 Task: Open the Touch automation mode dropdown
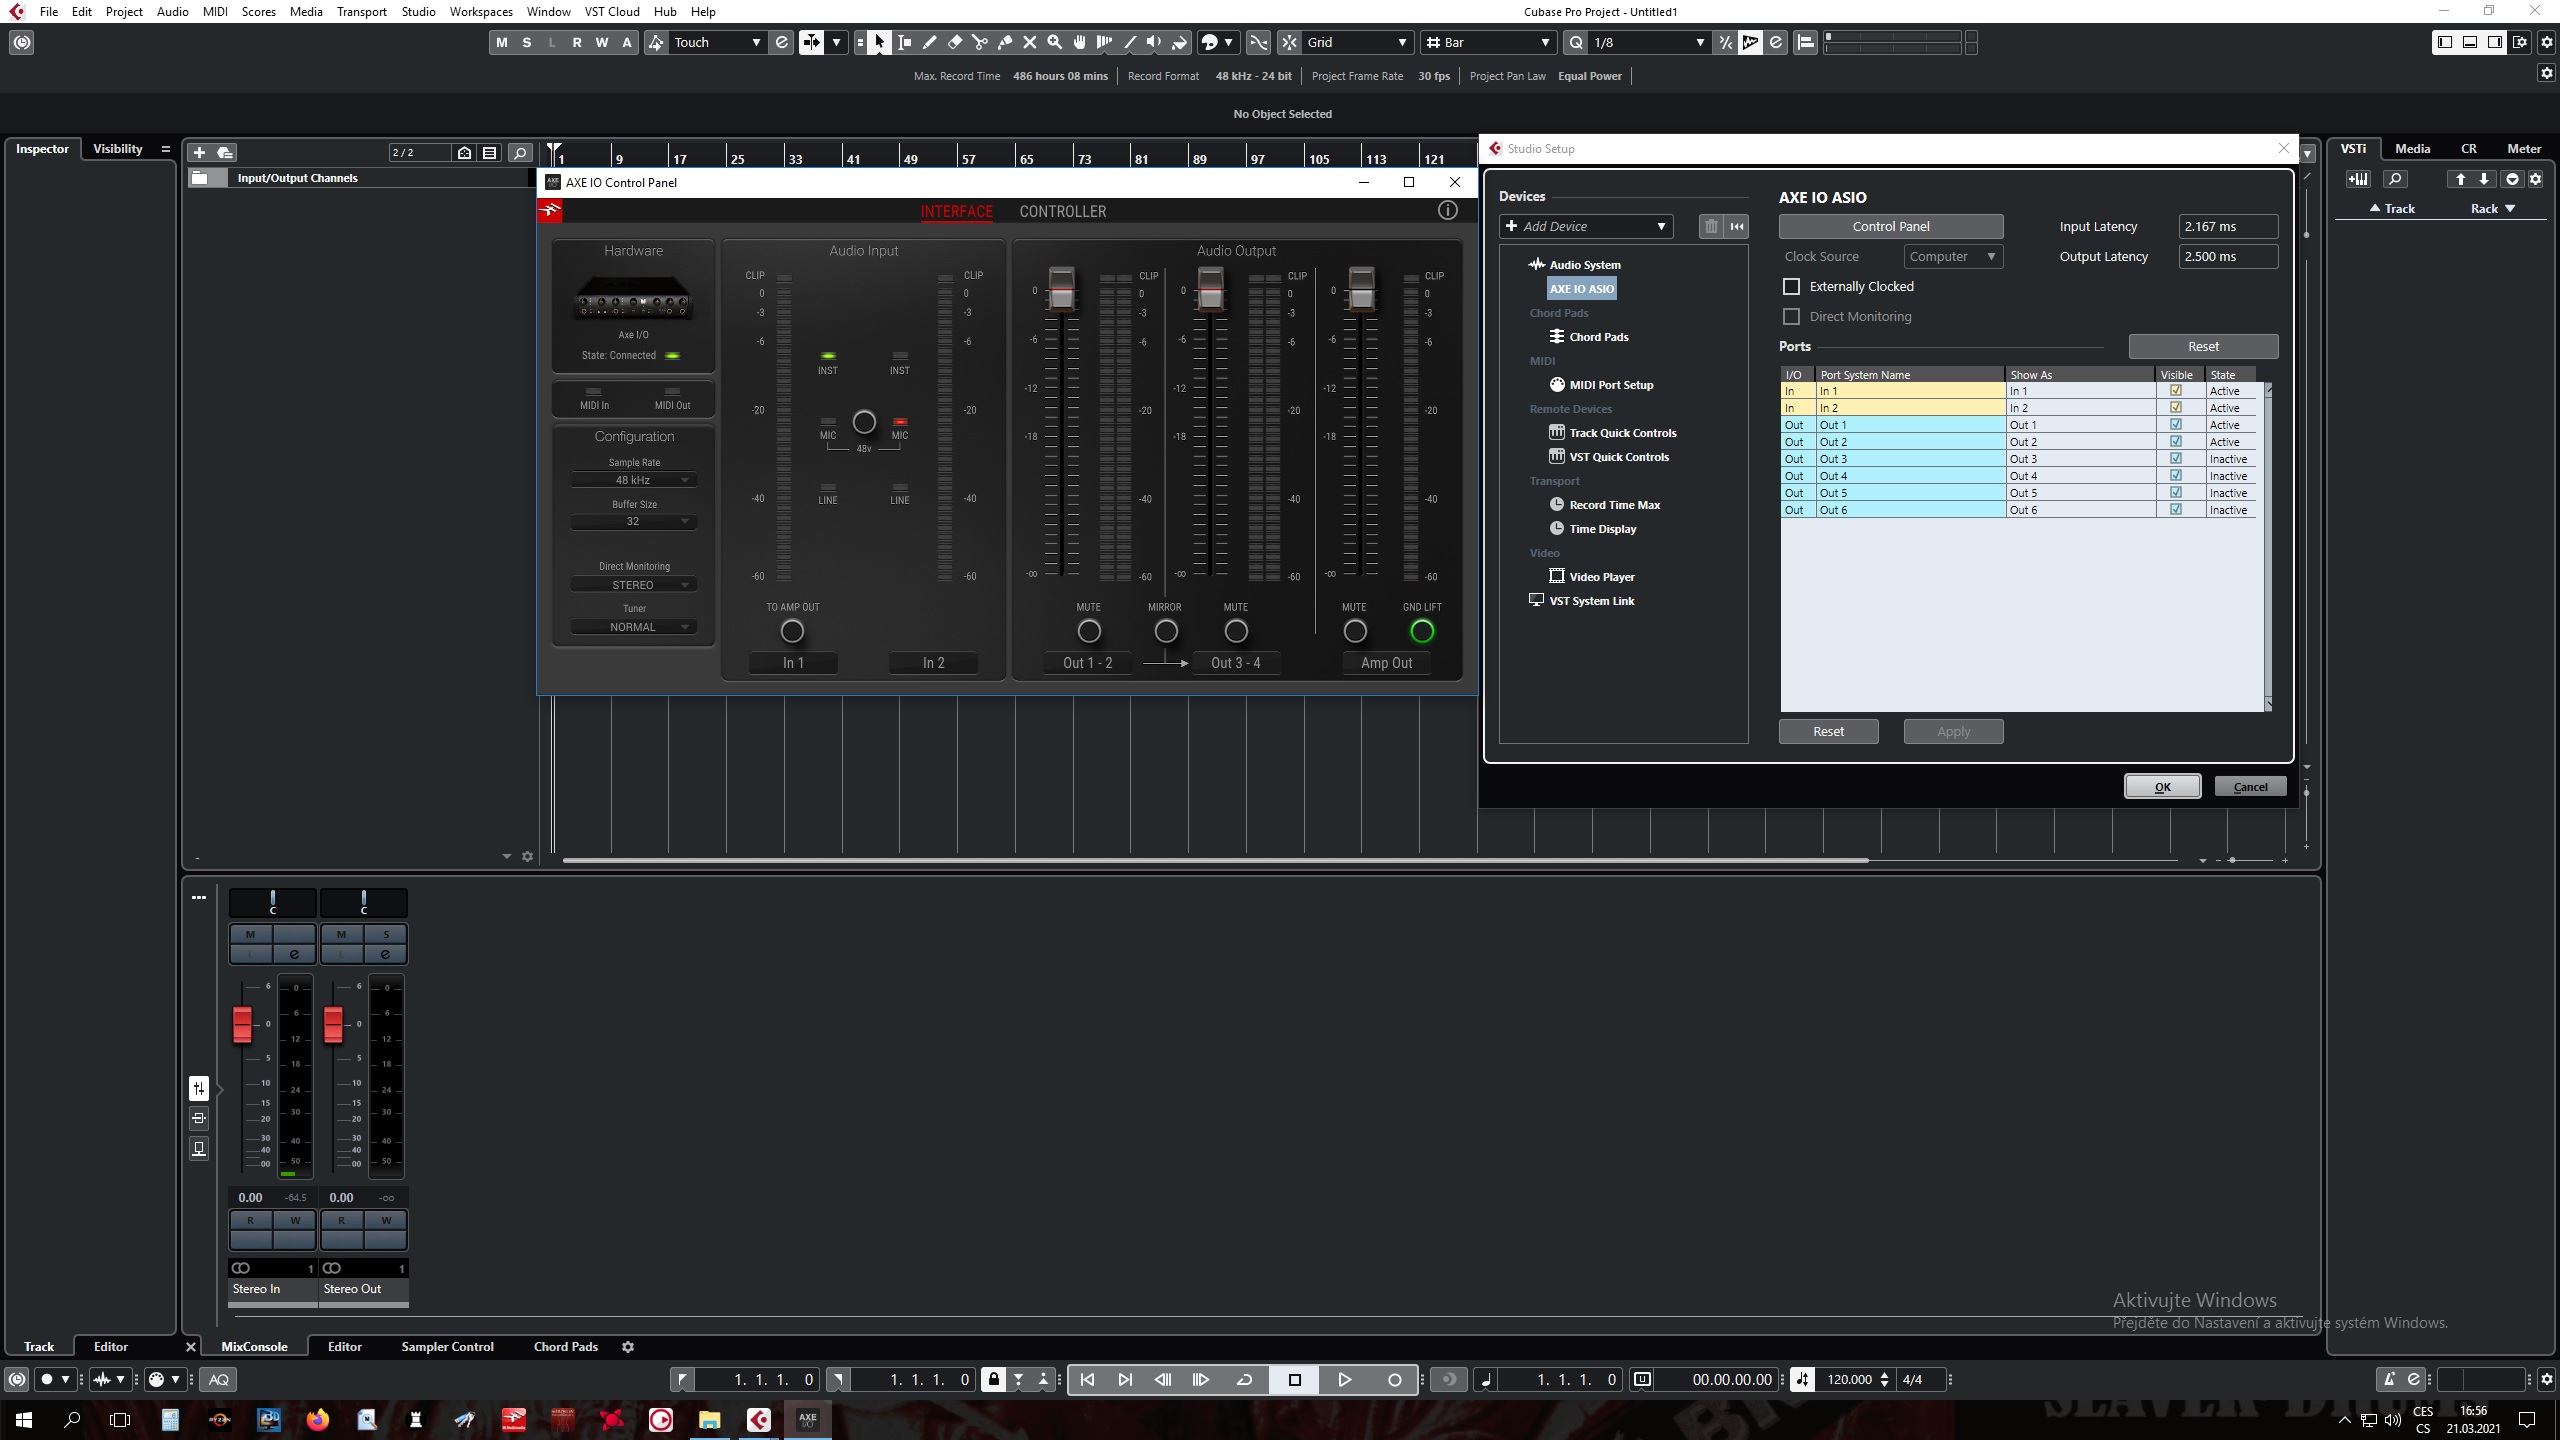point(717,42)
